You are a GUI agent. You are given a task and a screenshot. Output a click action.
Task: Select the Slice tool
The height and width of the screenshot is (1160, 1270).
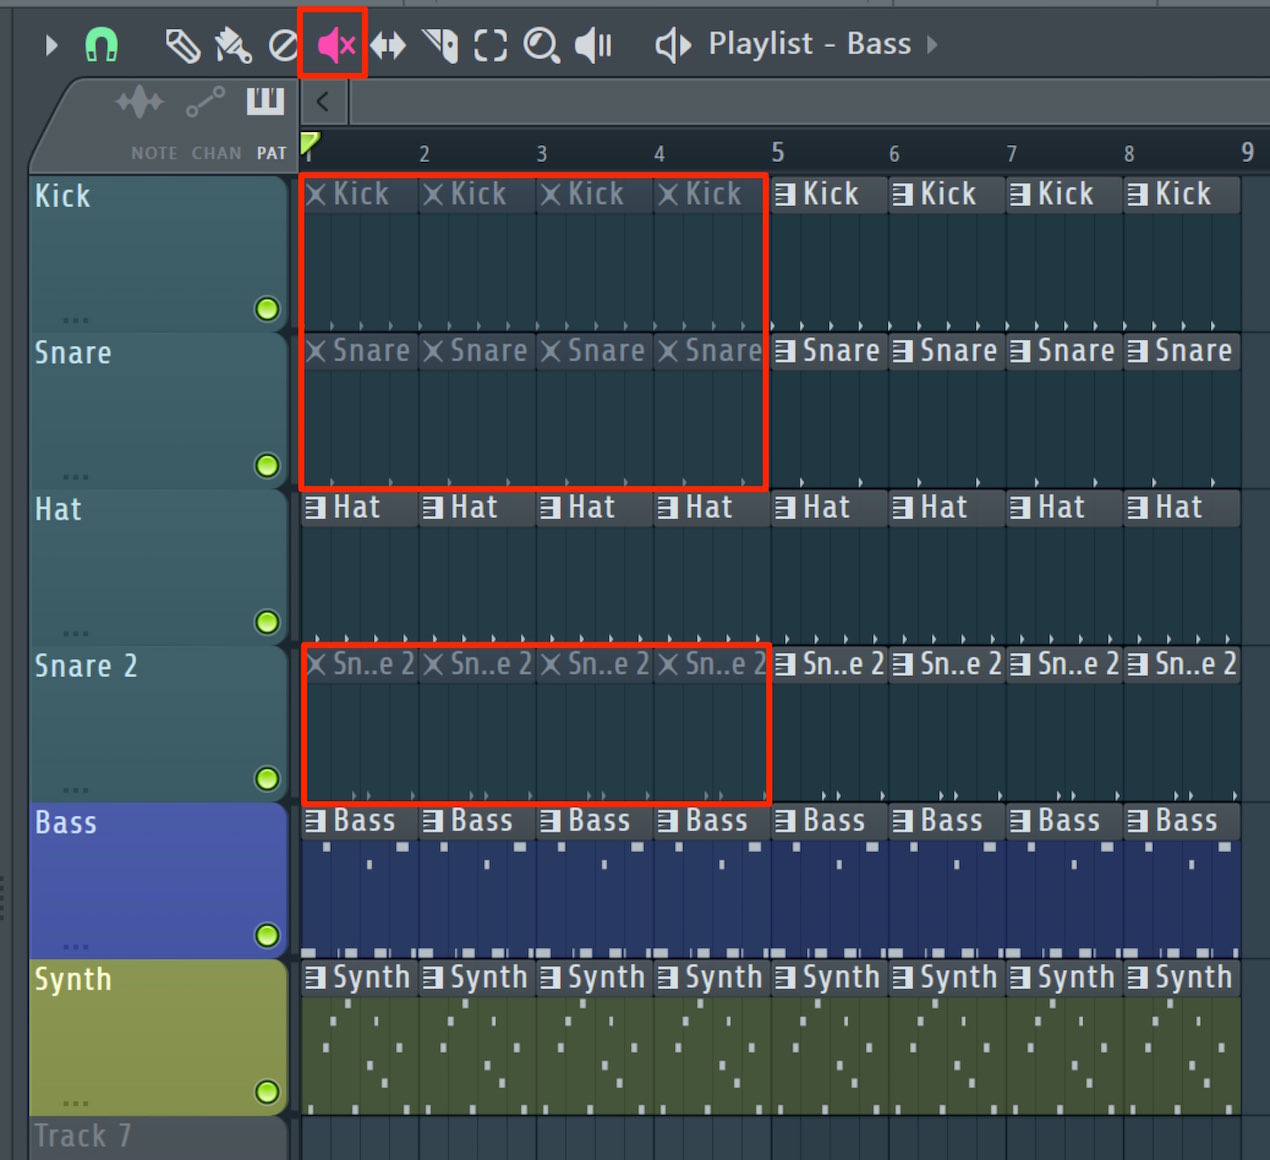click(x=440, y=45)
